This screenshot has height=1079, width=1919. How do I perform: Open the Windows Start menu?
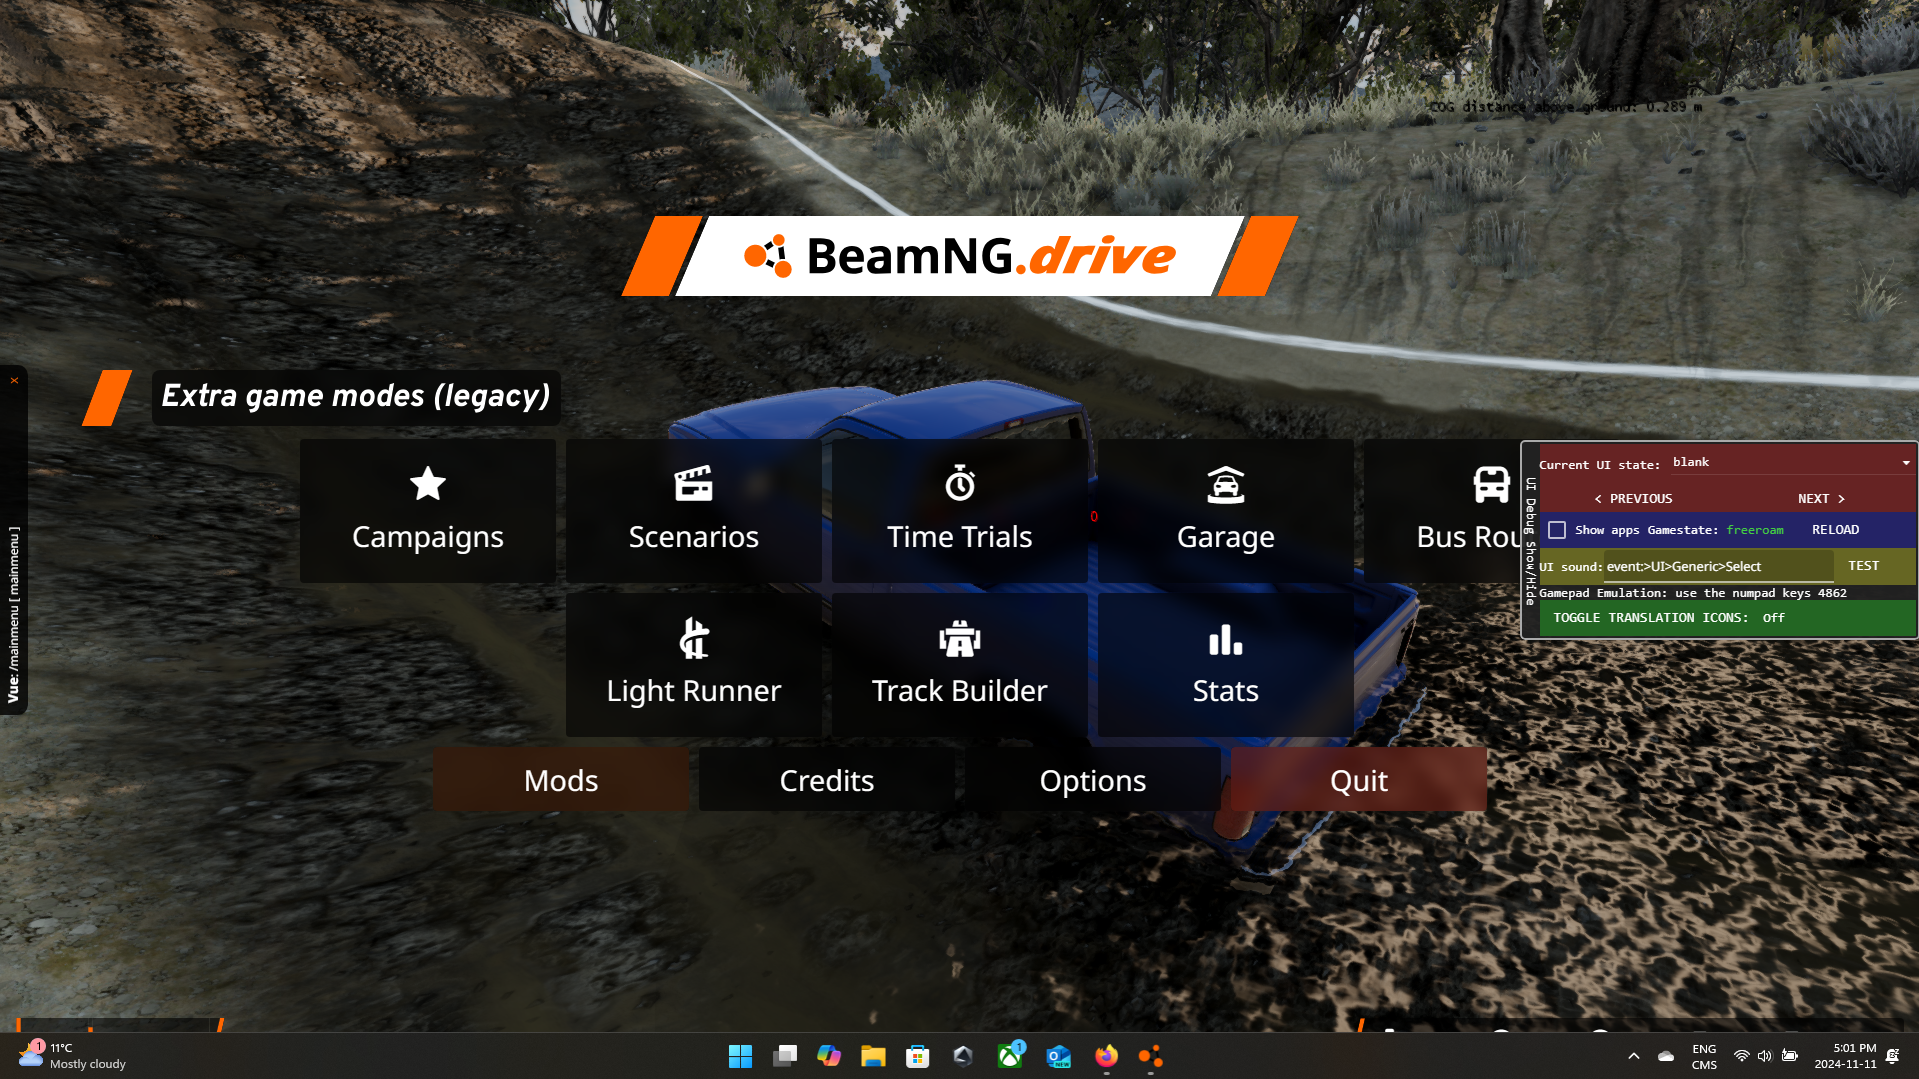[740, 1056]
